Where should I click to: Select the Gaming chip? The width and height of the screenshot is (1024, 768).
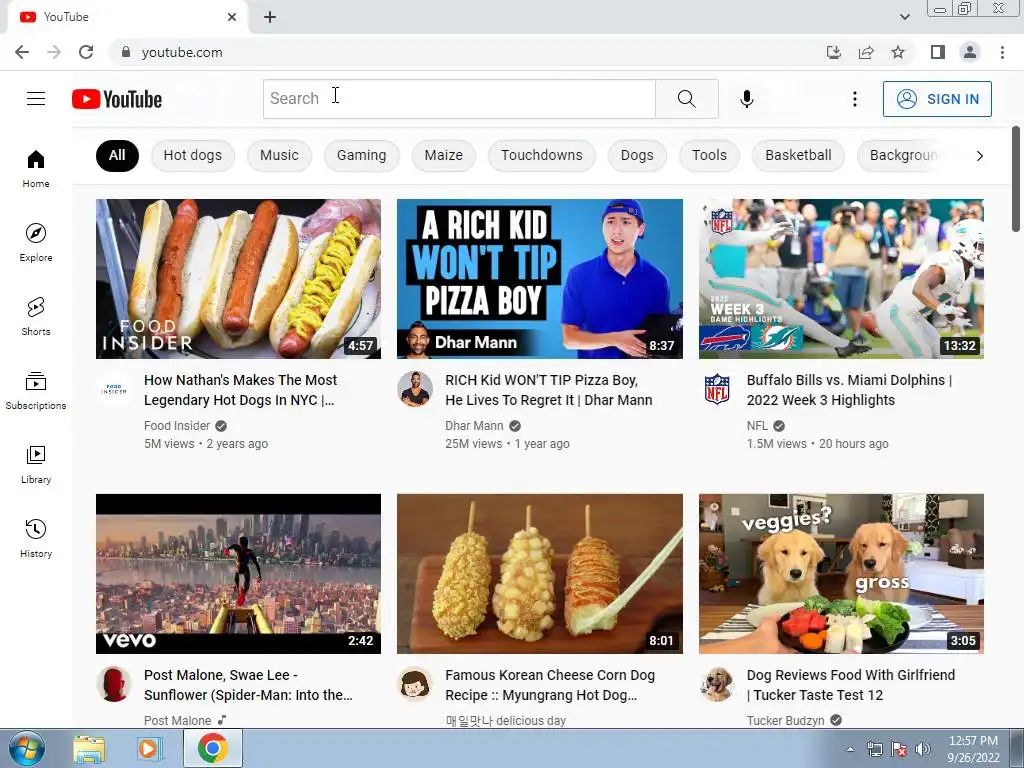point(361,155)
